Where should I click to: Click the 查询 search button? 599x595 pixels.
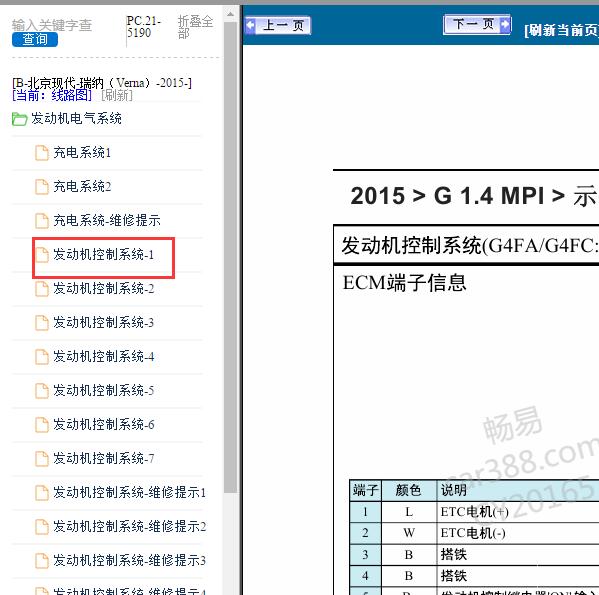(x=35, y=39)
